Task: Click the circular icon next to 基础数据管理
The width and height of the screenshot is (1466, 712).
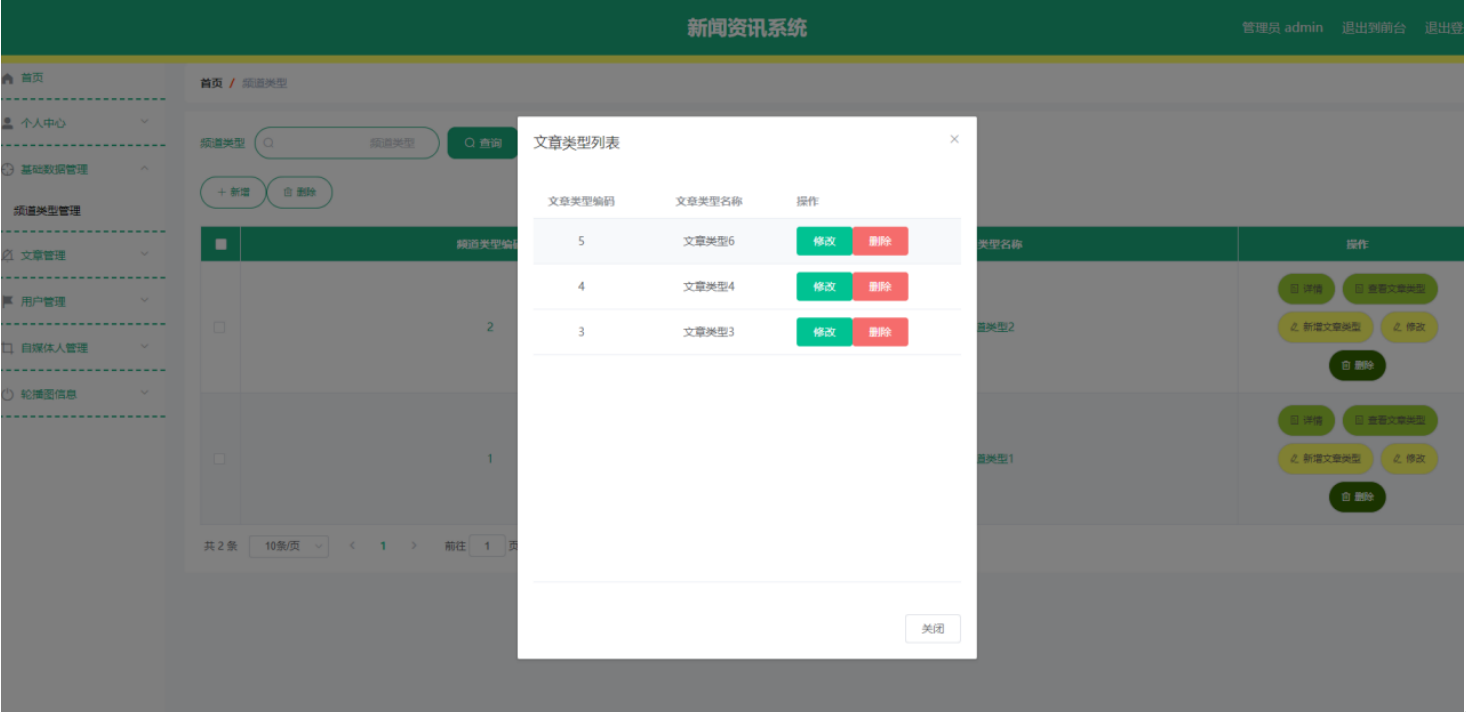Action: [x=7, y=169]
